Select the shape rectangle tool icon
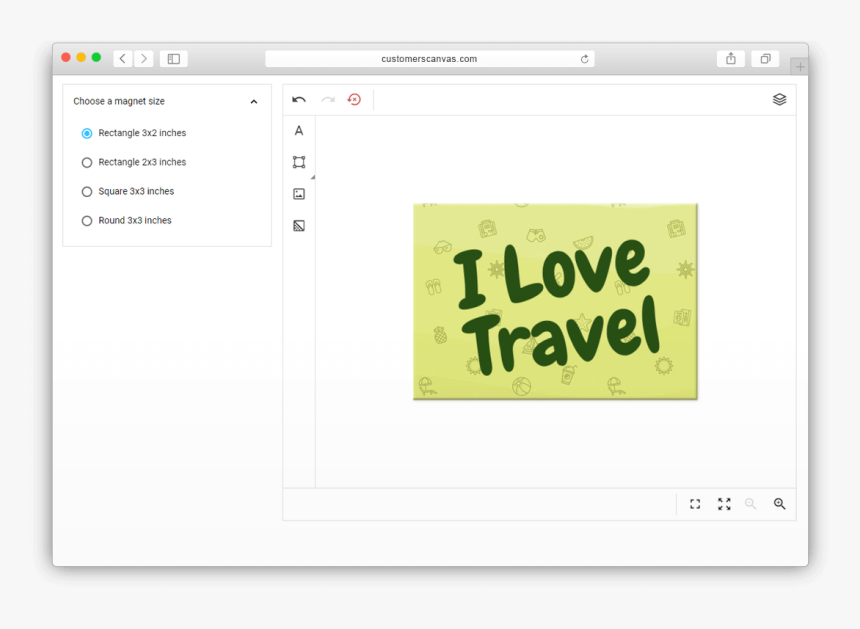860x629 pixels. 299,162
